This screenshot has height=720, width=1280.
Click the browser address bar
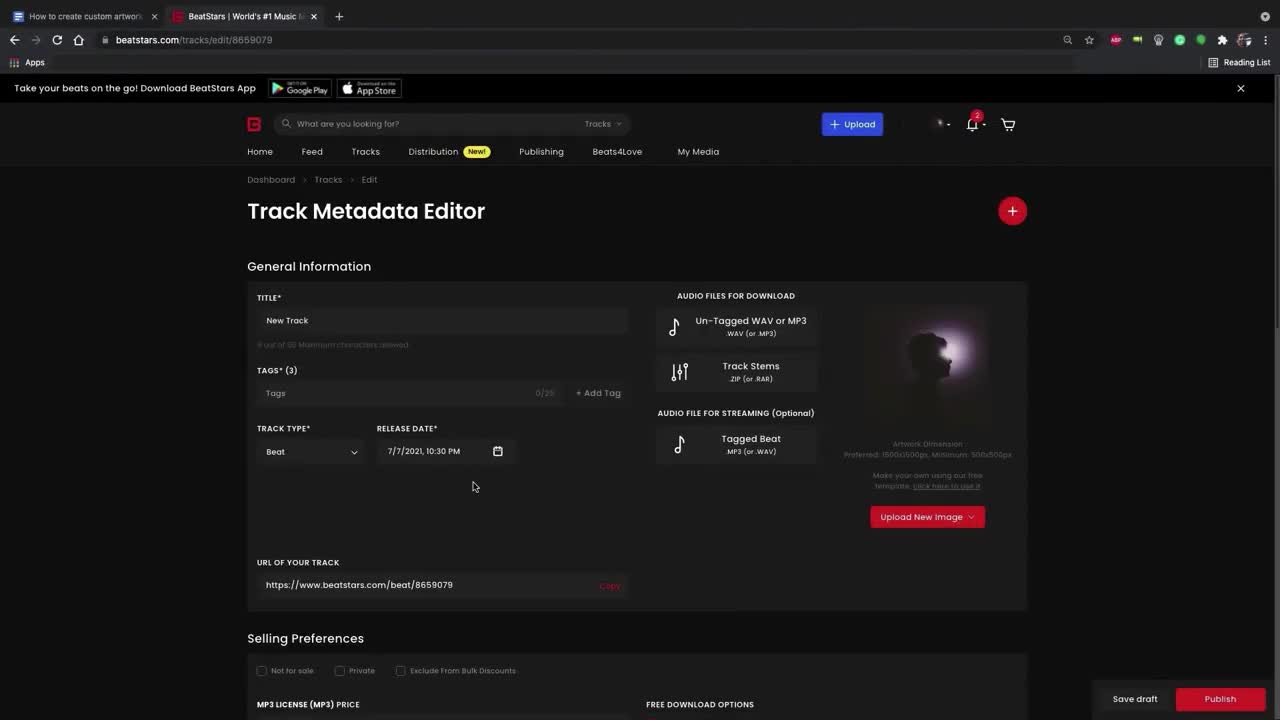click(x=580, y=40)
